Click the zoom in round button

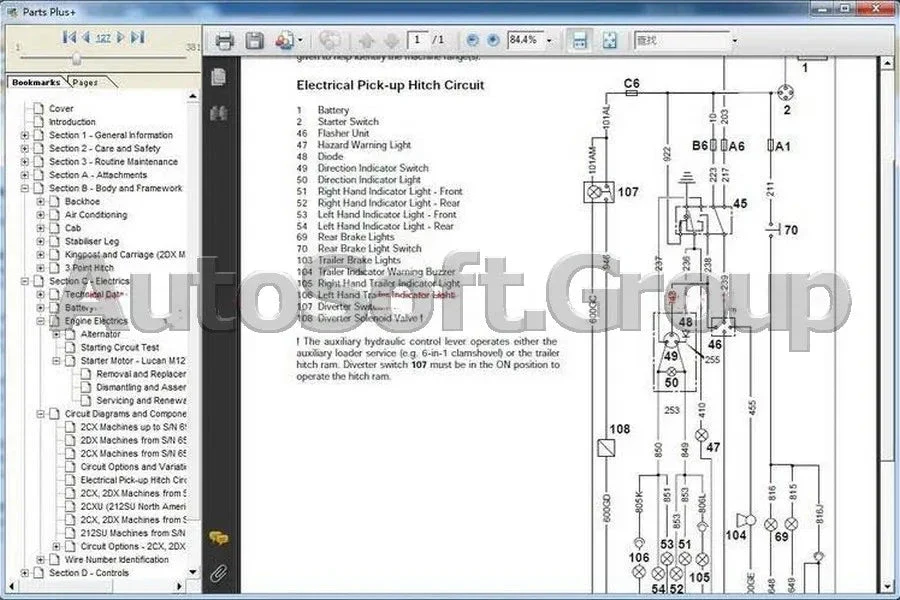coord(493,40)
